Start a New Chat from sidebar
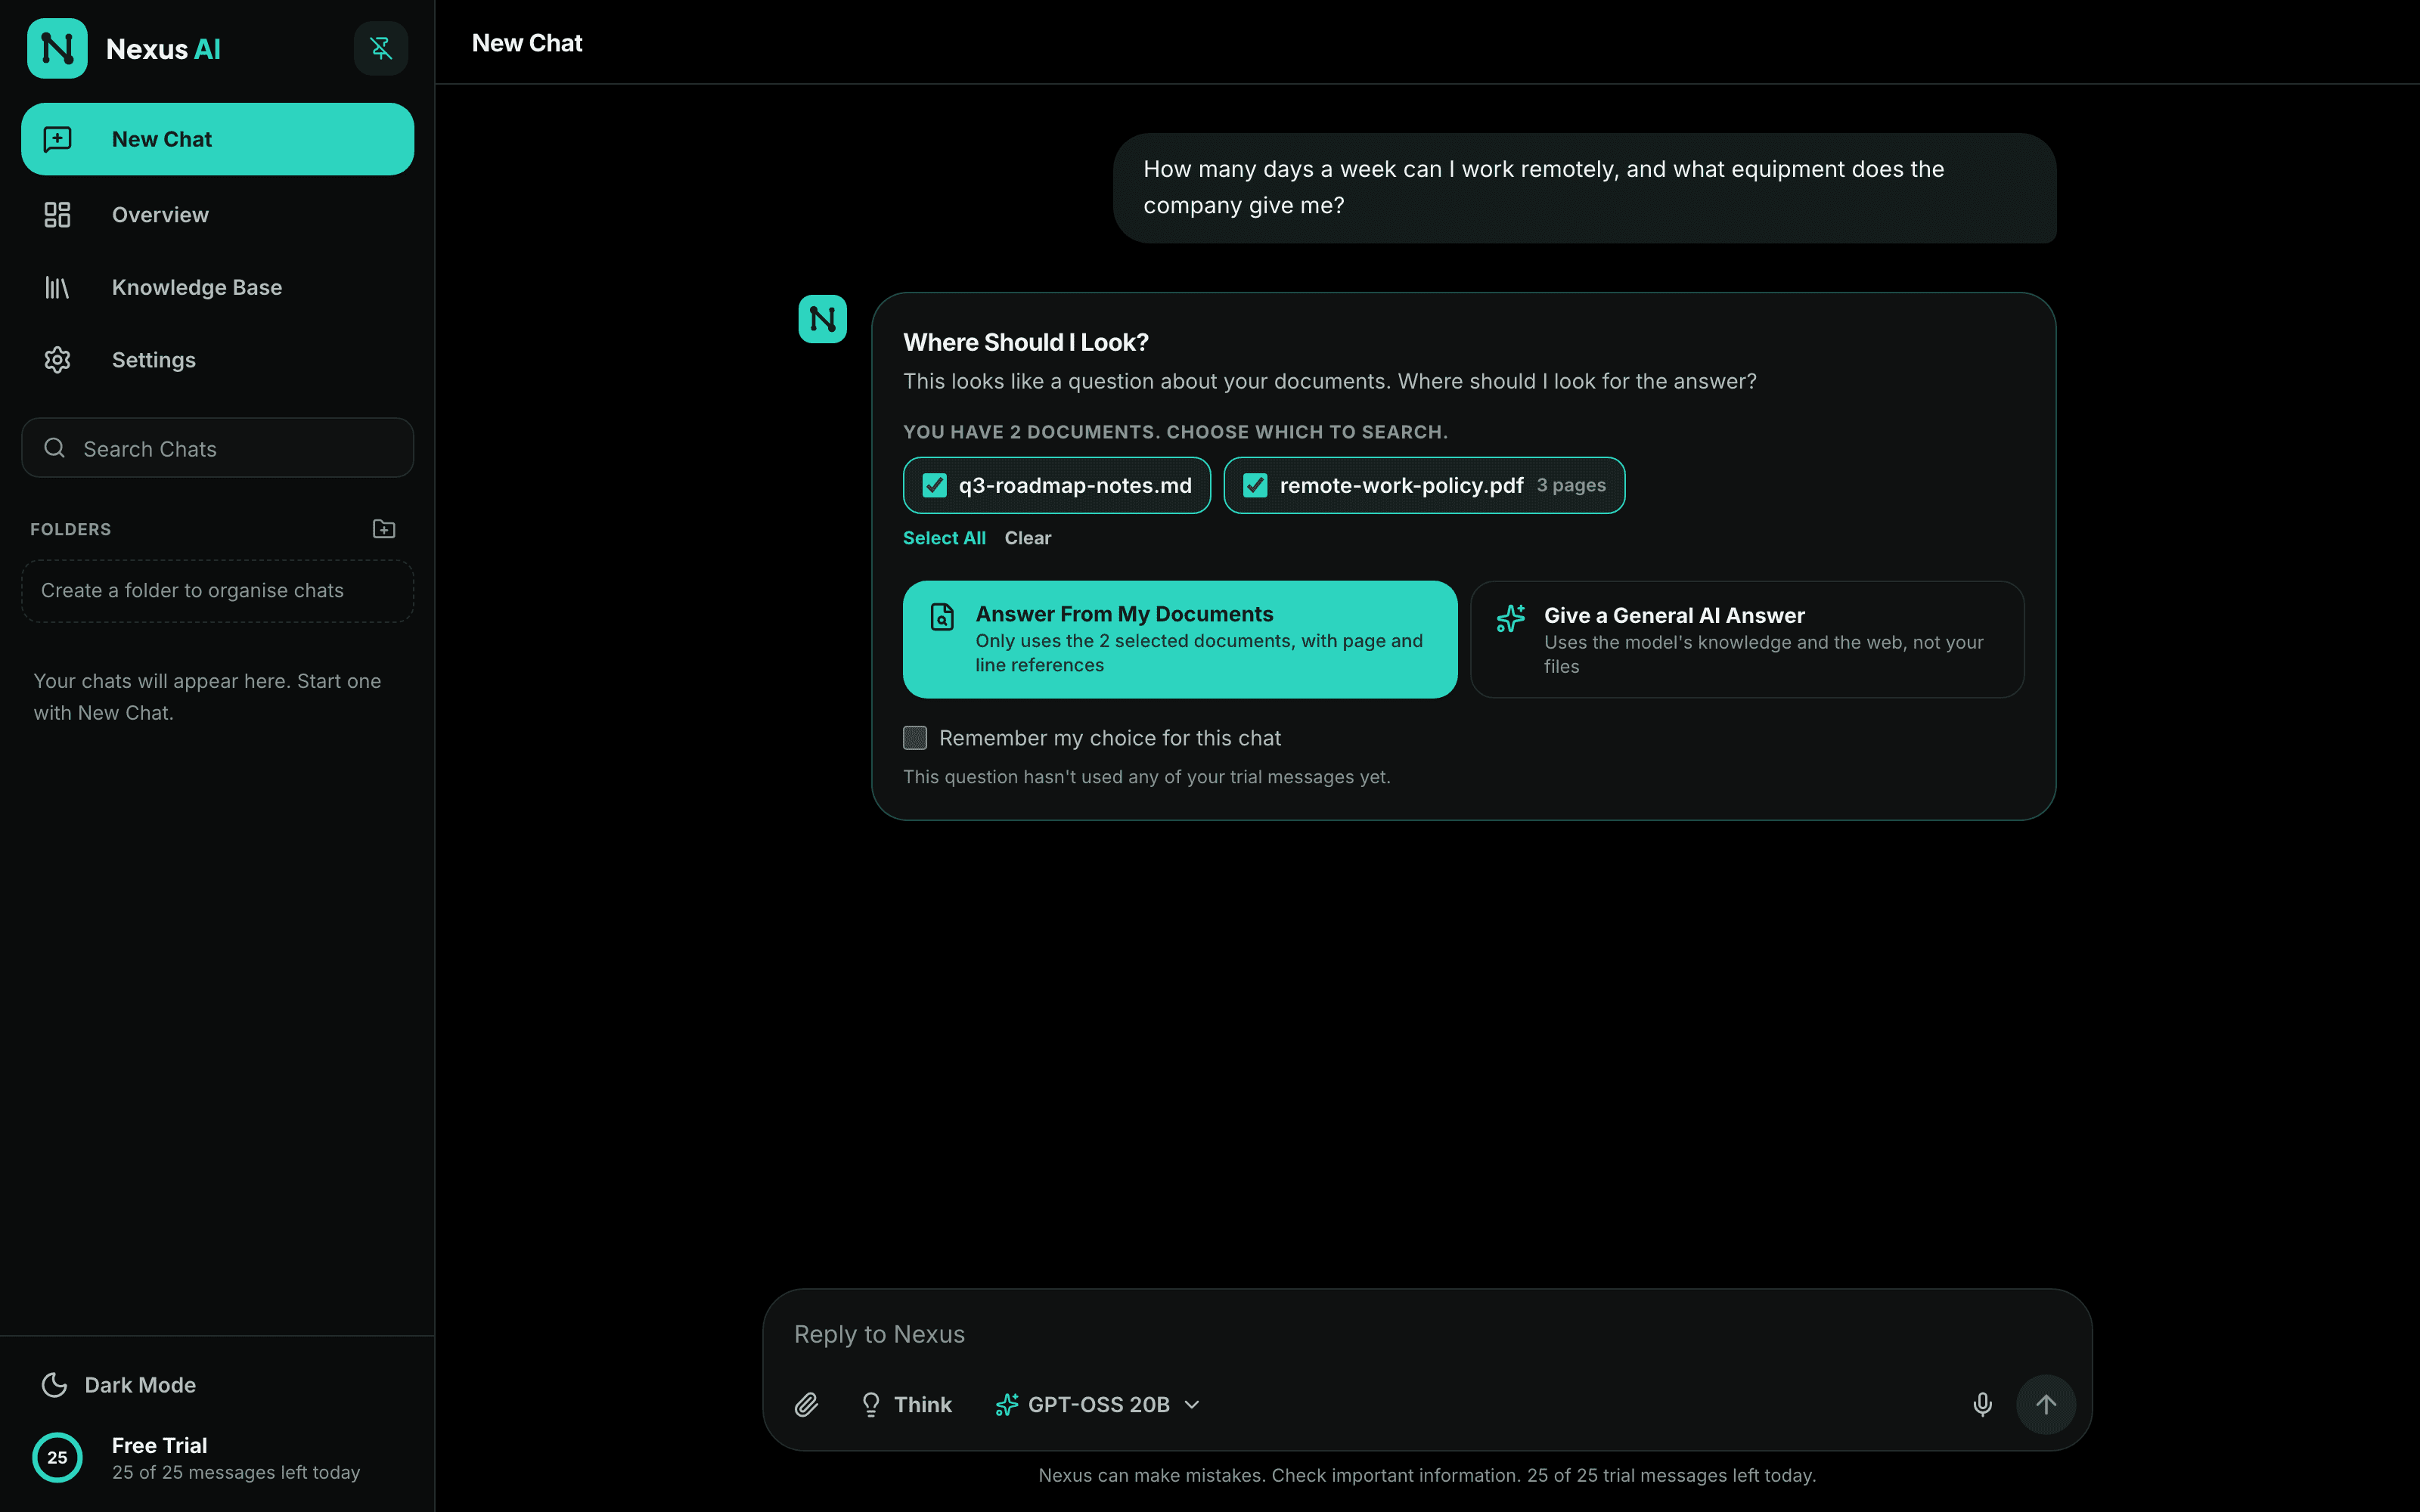The width and height of the screenshot is (2420, 1512). pyautogui.click(x=217, y=139)
